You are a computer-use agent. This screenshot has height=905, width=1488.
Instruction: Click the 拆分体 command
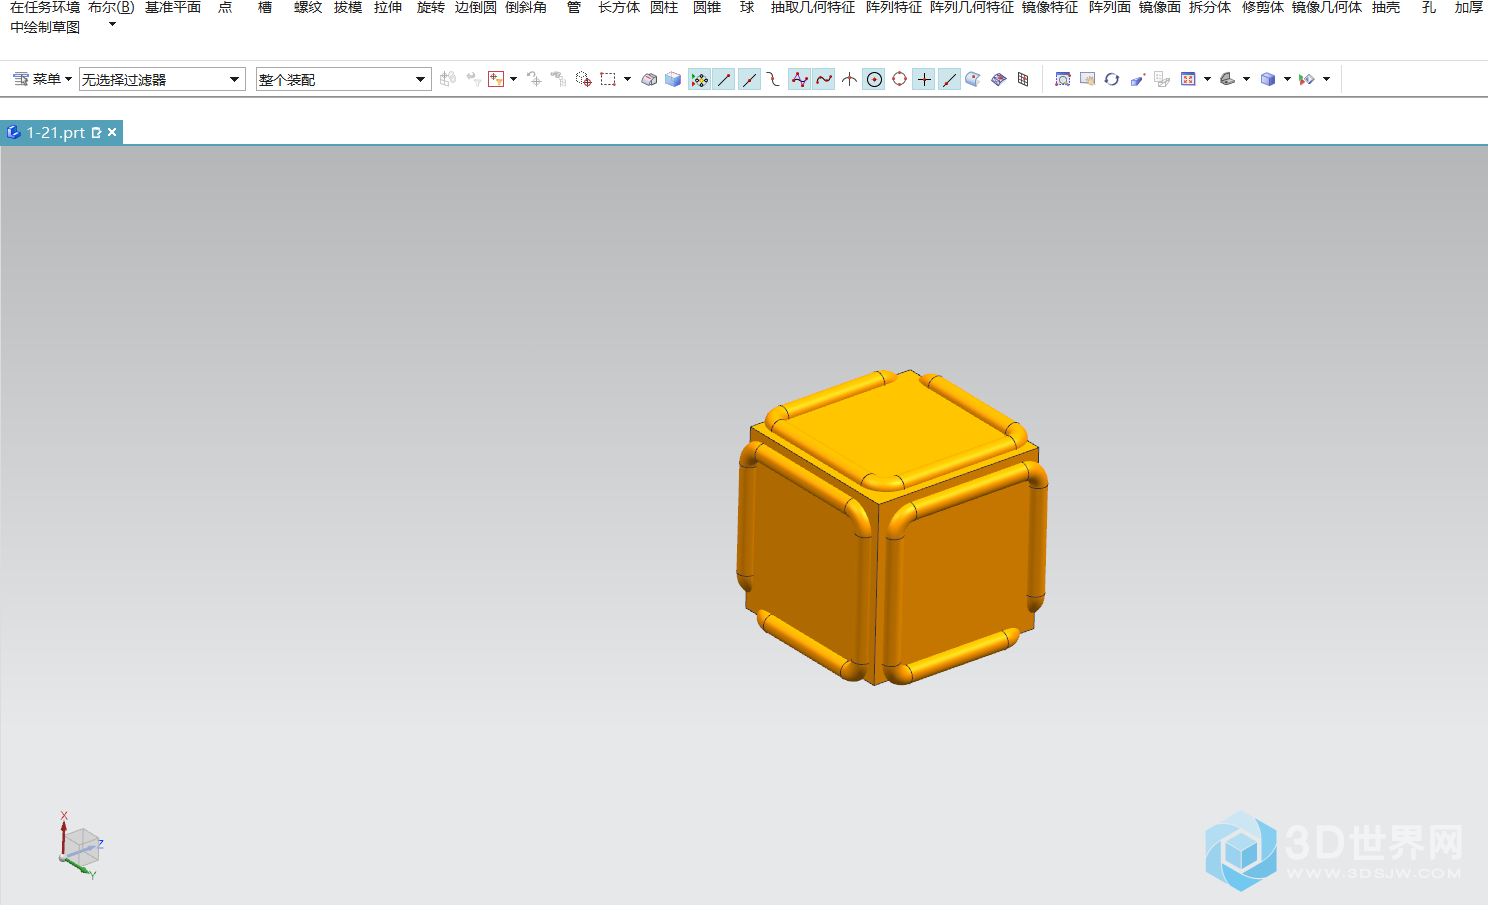tap(1210, 7)
